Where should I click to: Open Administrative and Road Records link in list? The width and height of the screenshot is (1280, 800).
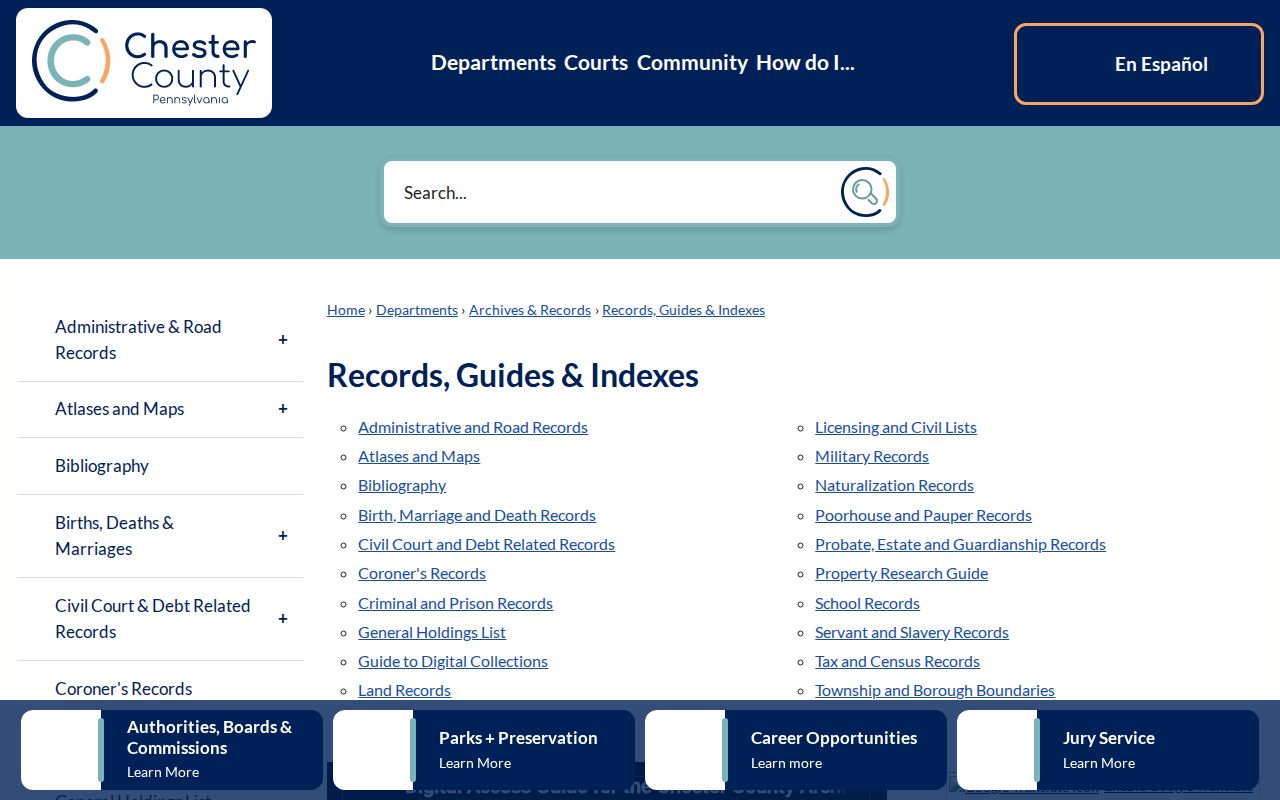(473, 427)
